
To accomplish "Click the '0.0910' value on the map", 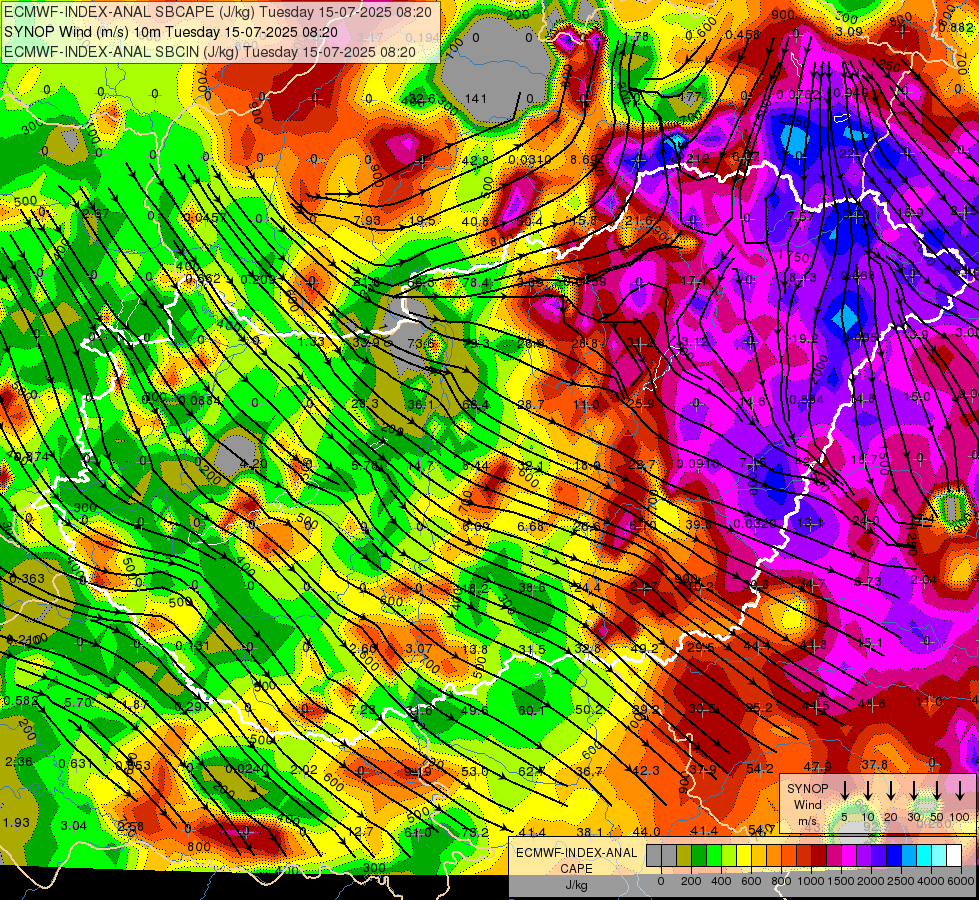I will click(697, 463).
